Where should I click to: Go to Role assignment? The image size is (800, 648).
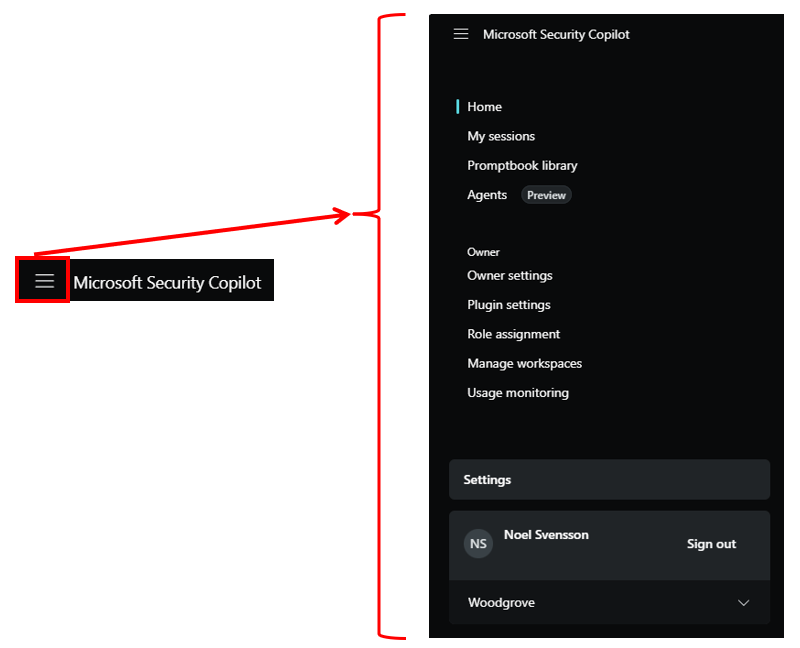(x=513, y=334)
